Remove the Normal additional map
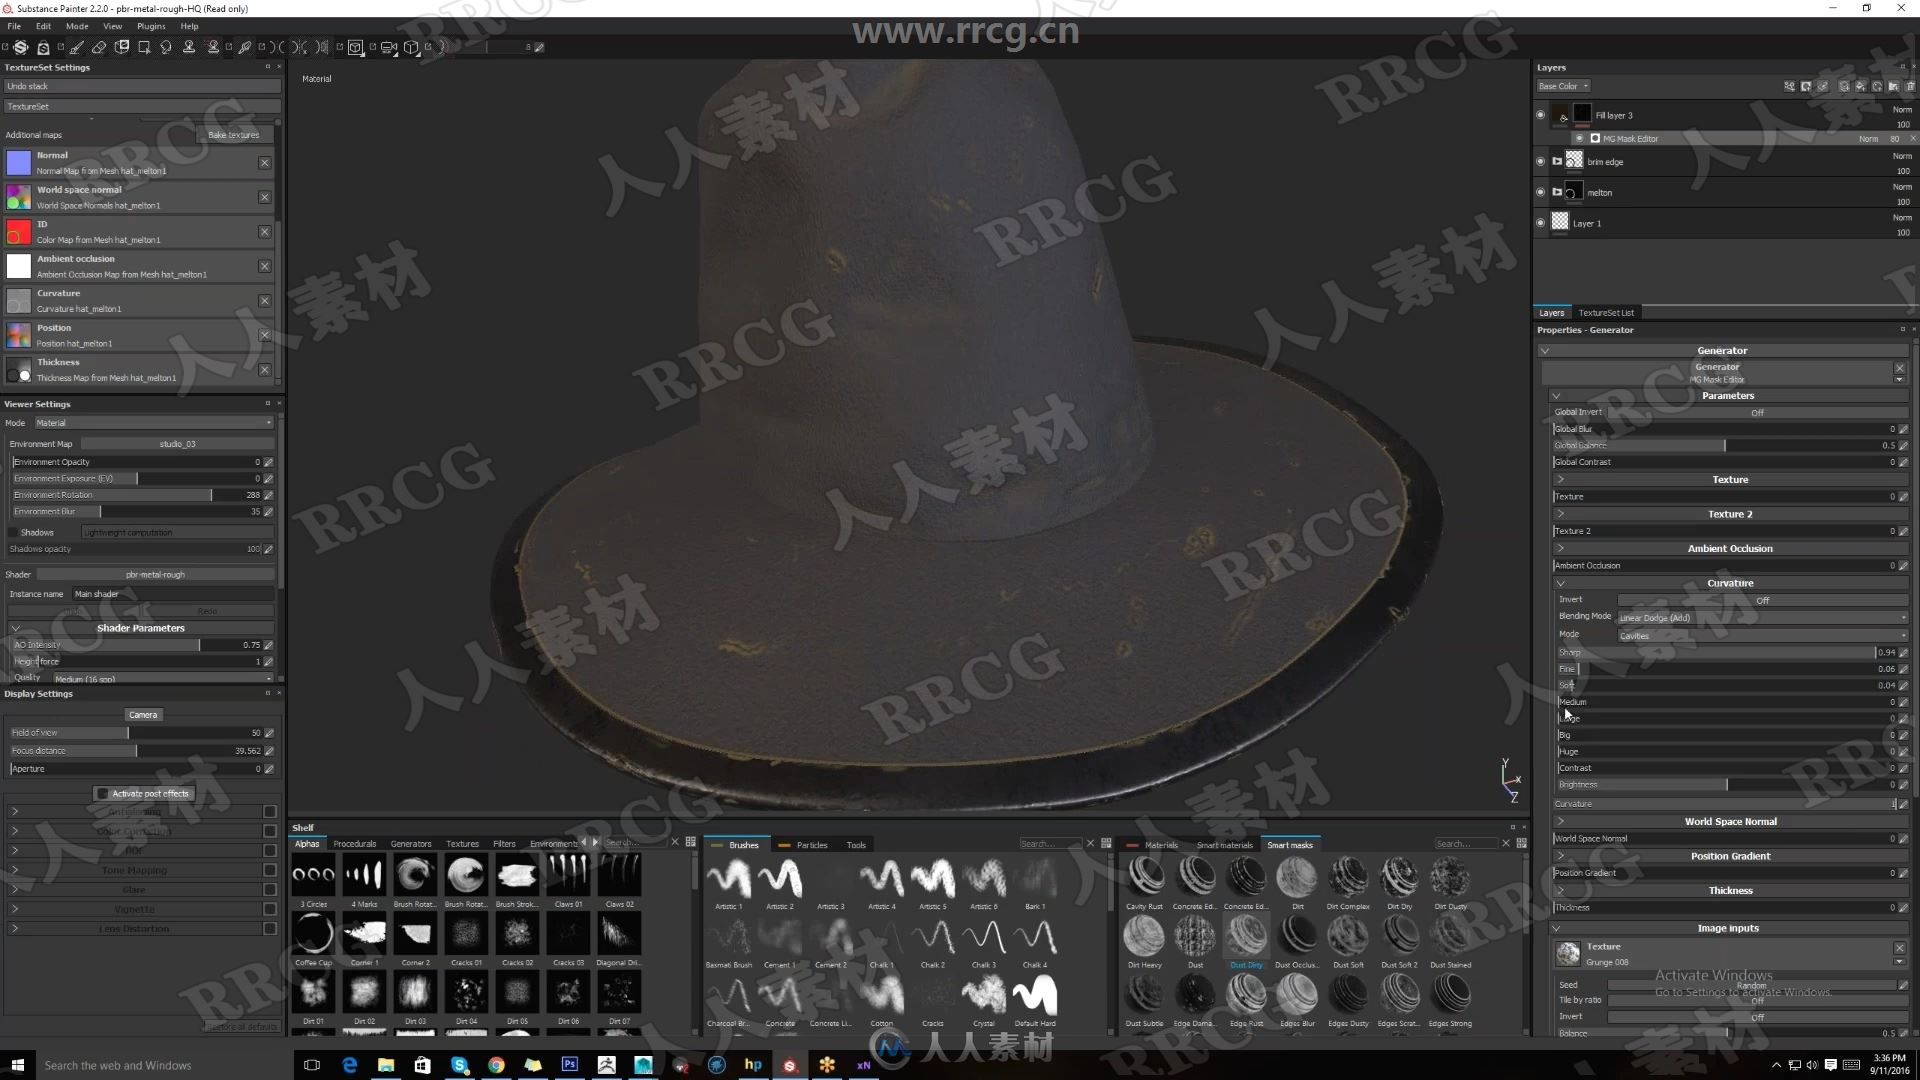The image size is (1920, 1080). point(264,163)
